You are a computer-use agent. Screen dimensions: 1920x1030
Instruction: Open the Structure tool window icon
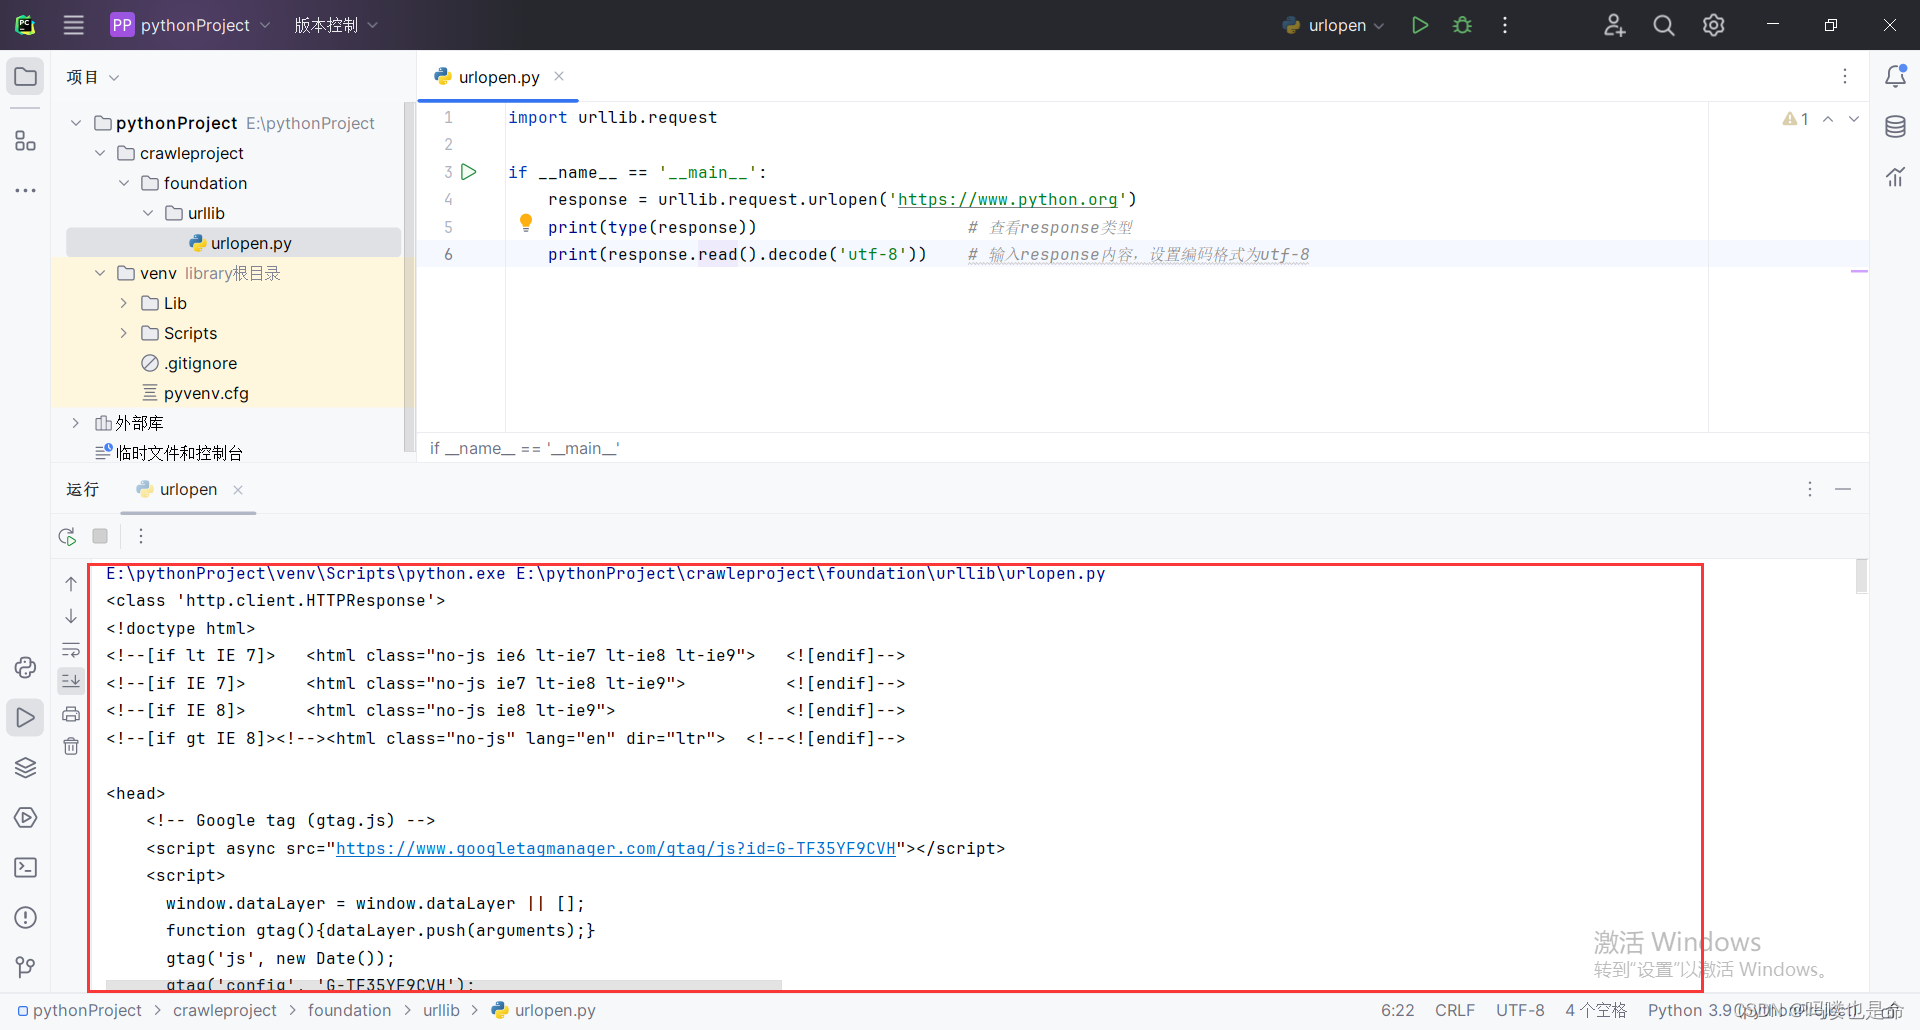tap(26, 141)
